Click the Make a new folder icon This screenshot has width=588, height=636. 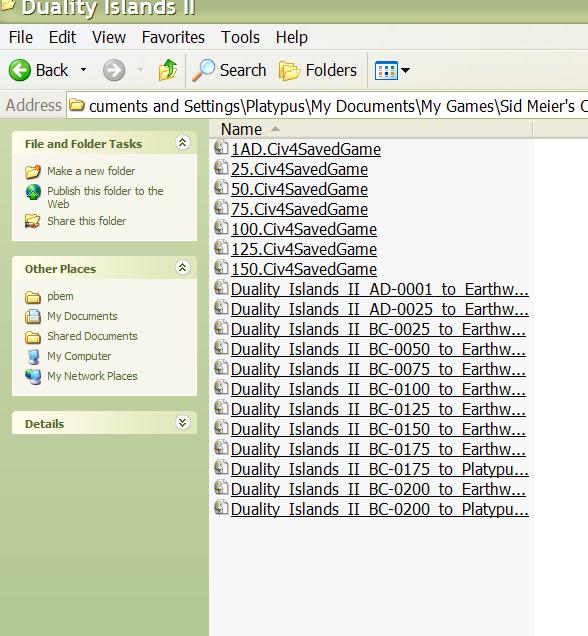click(33, 172)
